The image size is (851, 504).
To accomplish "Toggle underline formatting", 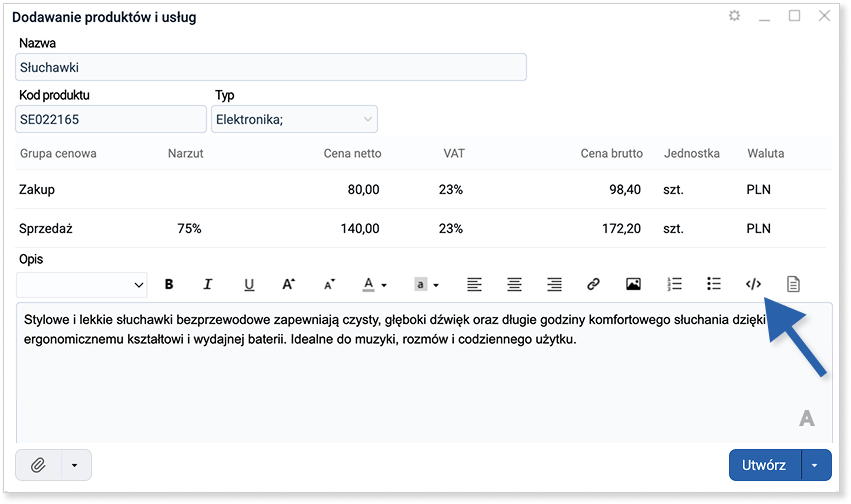I will pos(249,285).
